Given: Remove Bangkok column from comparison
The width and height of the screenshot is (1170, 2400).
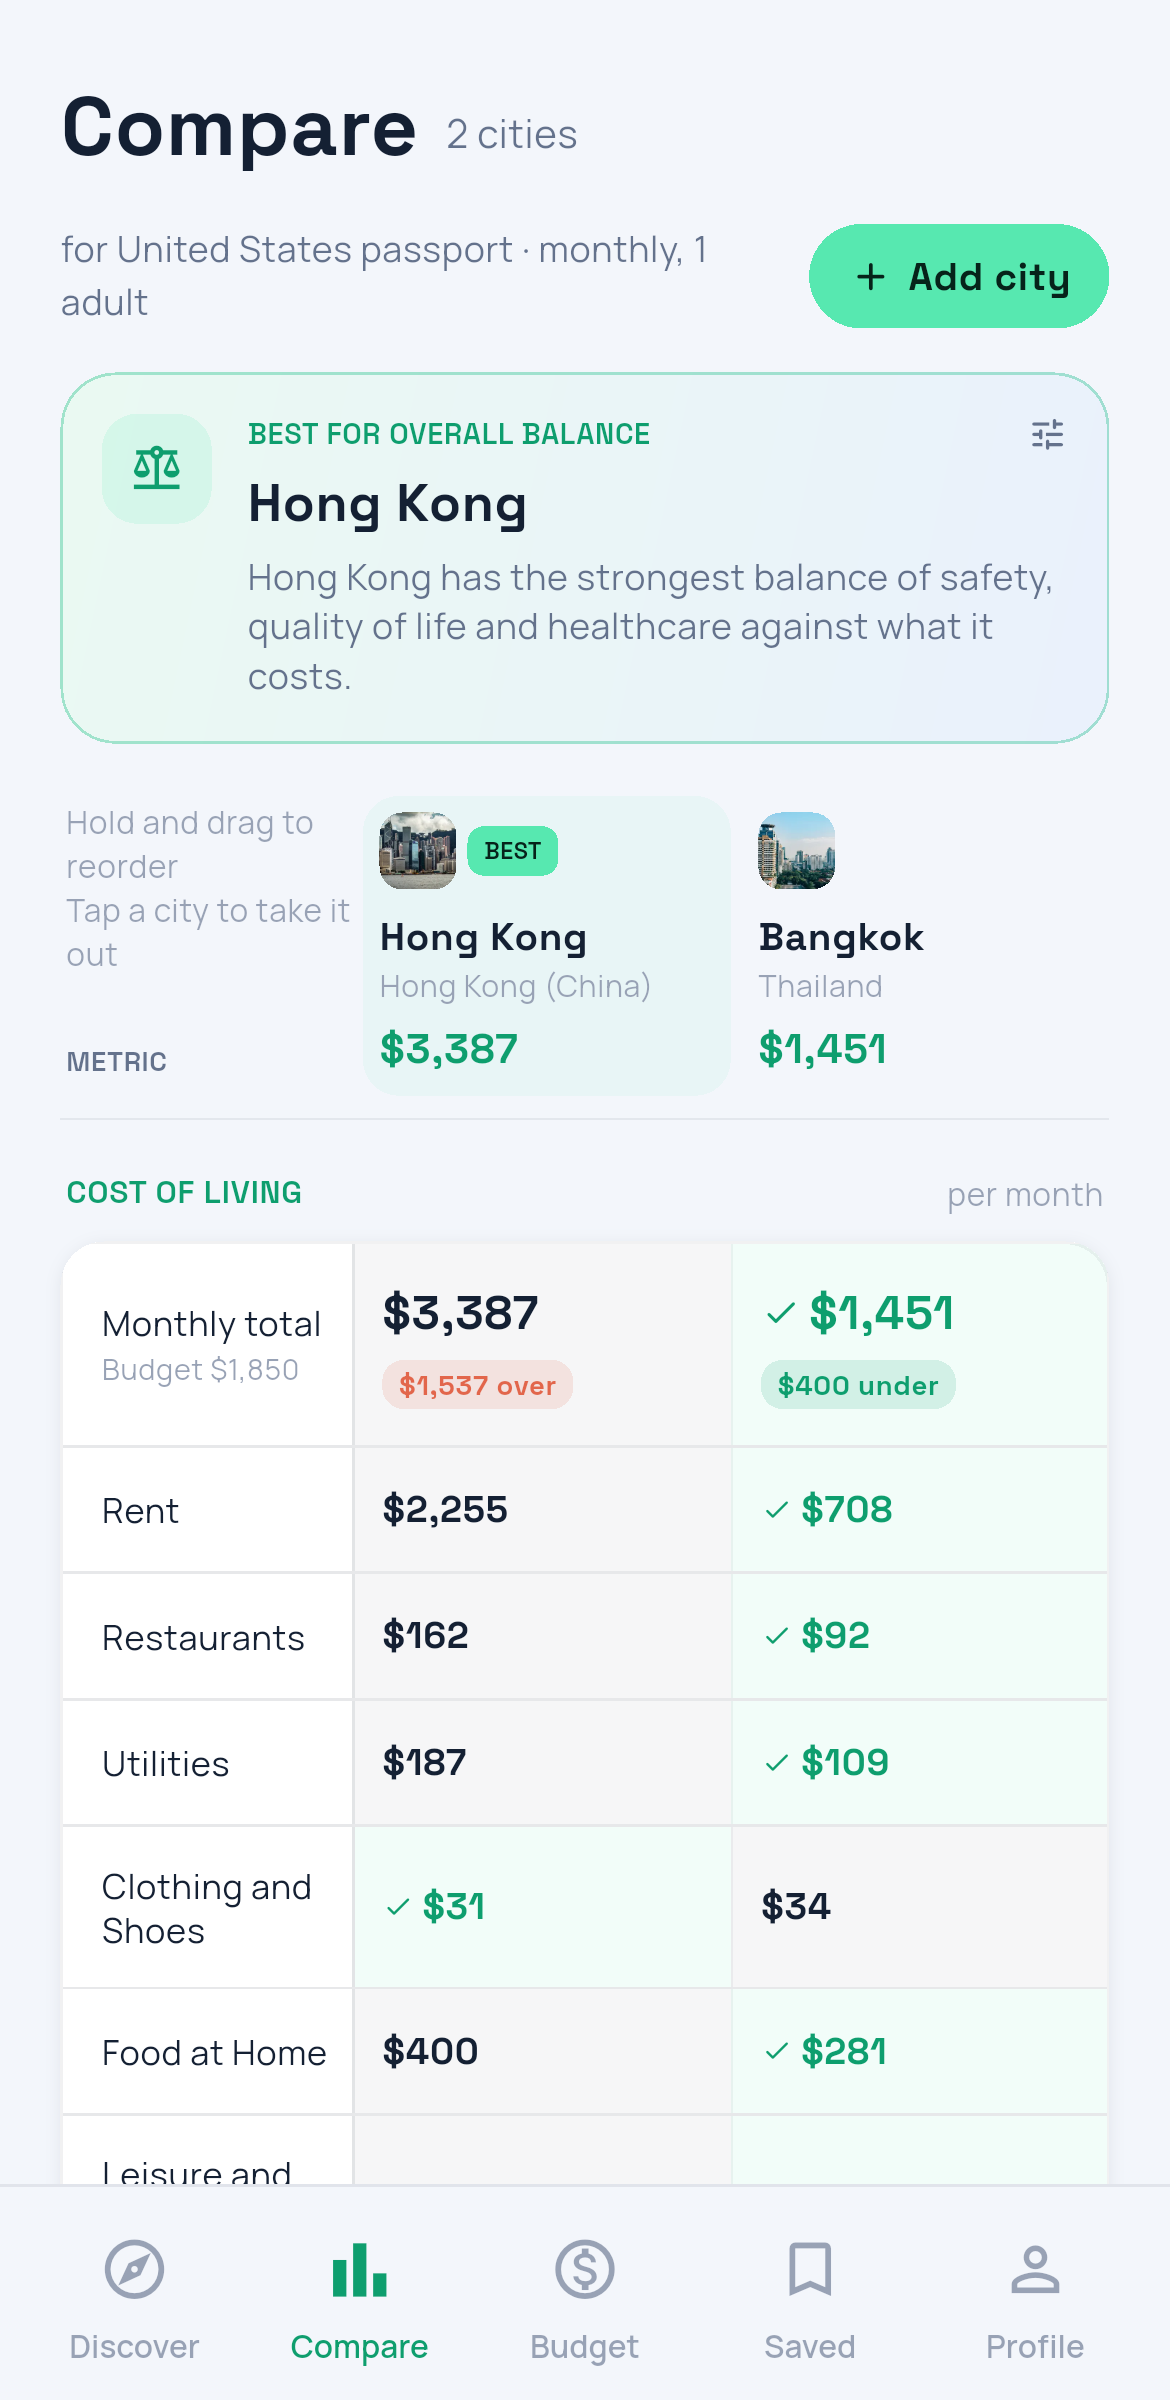Looking at the screenshot, I should point(920,945).
